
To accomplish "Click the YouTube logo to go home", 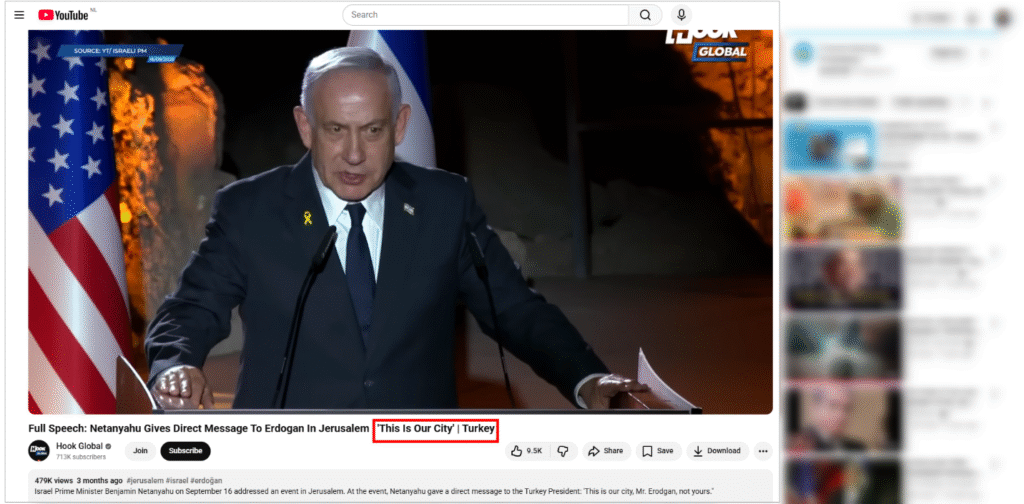I will [63, 15].
